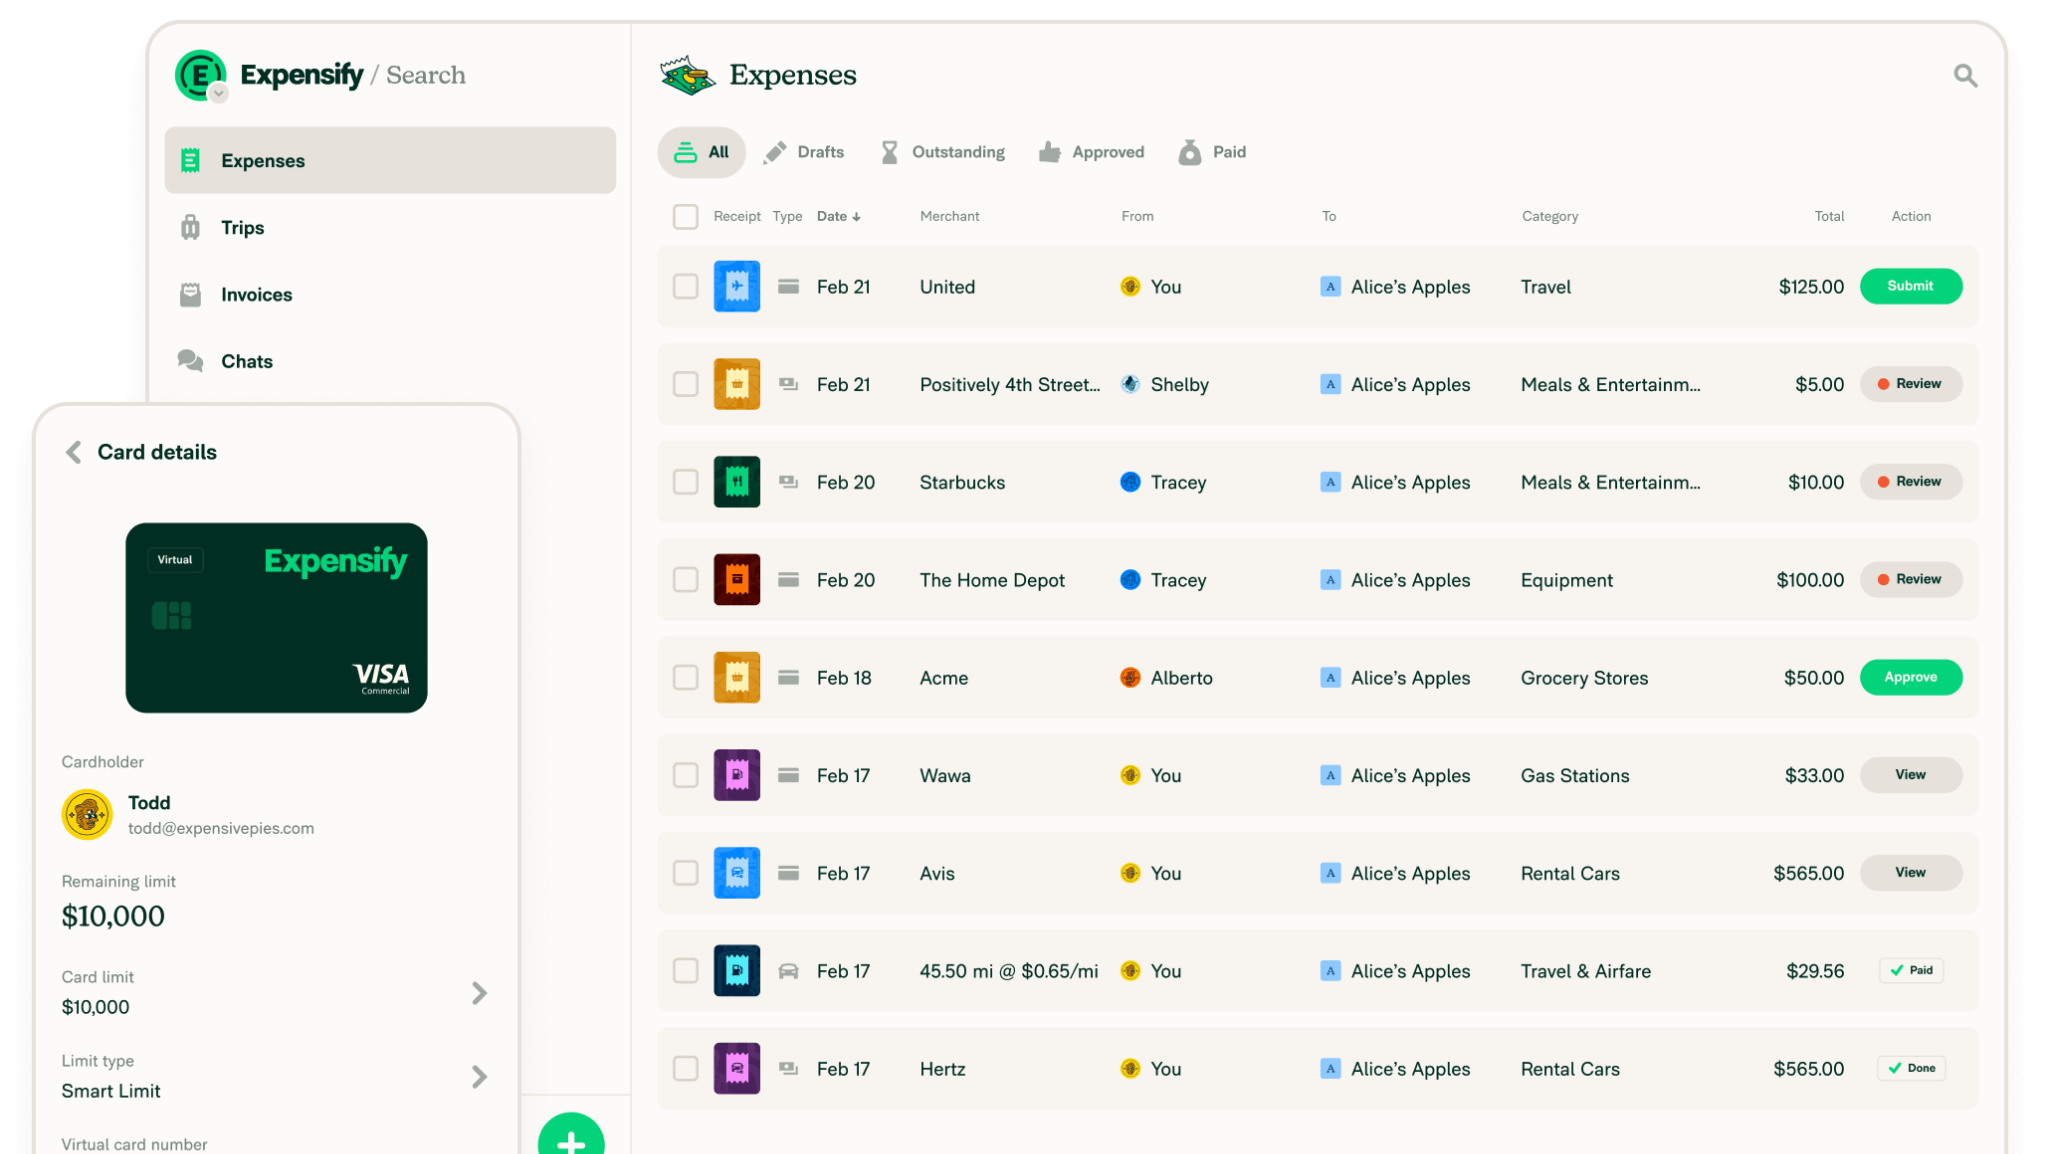Expand the Card limit chevron
The width and height of the screenshot is (2048, 1154).
pos(479,993)
